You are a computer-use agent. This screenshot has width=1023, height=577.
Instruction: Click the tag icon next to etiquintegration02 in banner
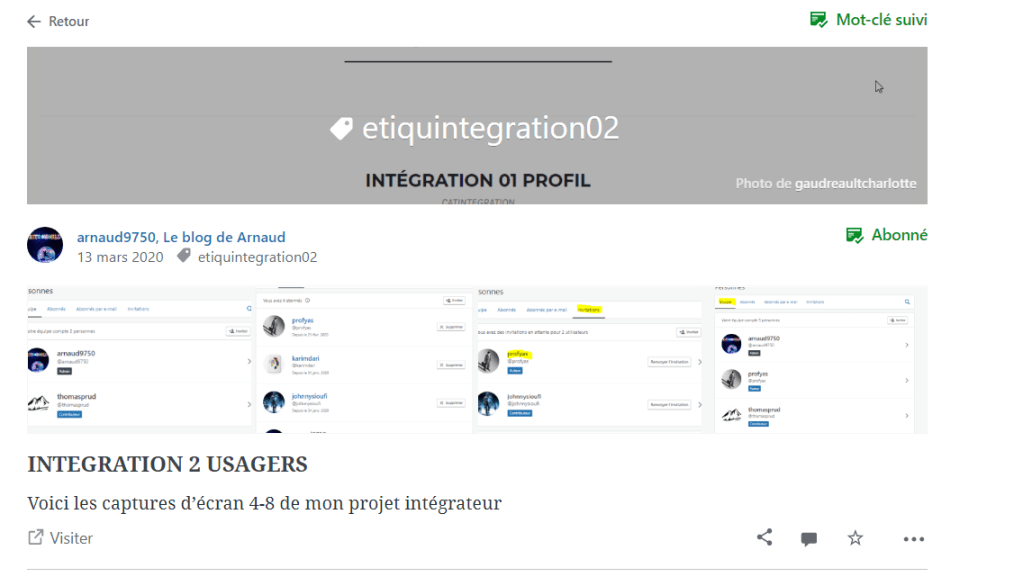[341, 129]
